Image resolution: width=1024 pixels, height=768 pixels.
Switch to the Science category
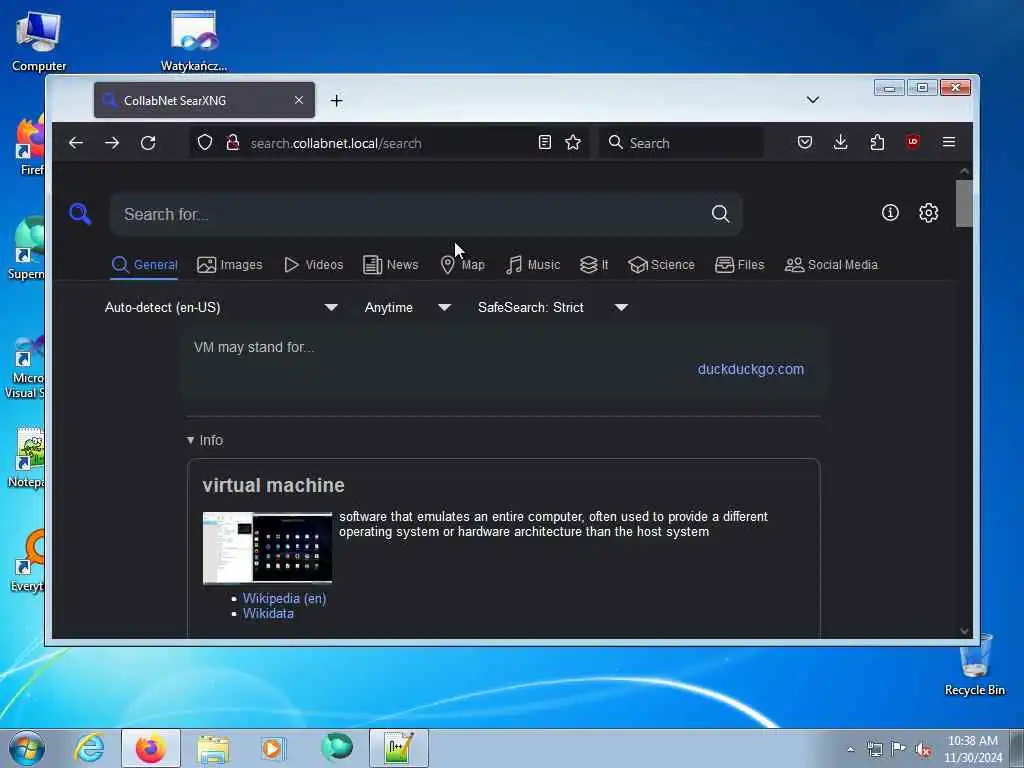tap(661, 264)
